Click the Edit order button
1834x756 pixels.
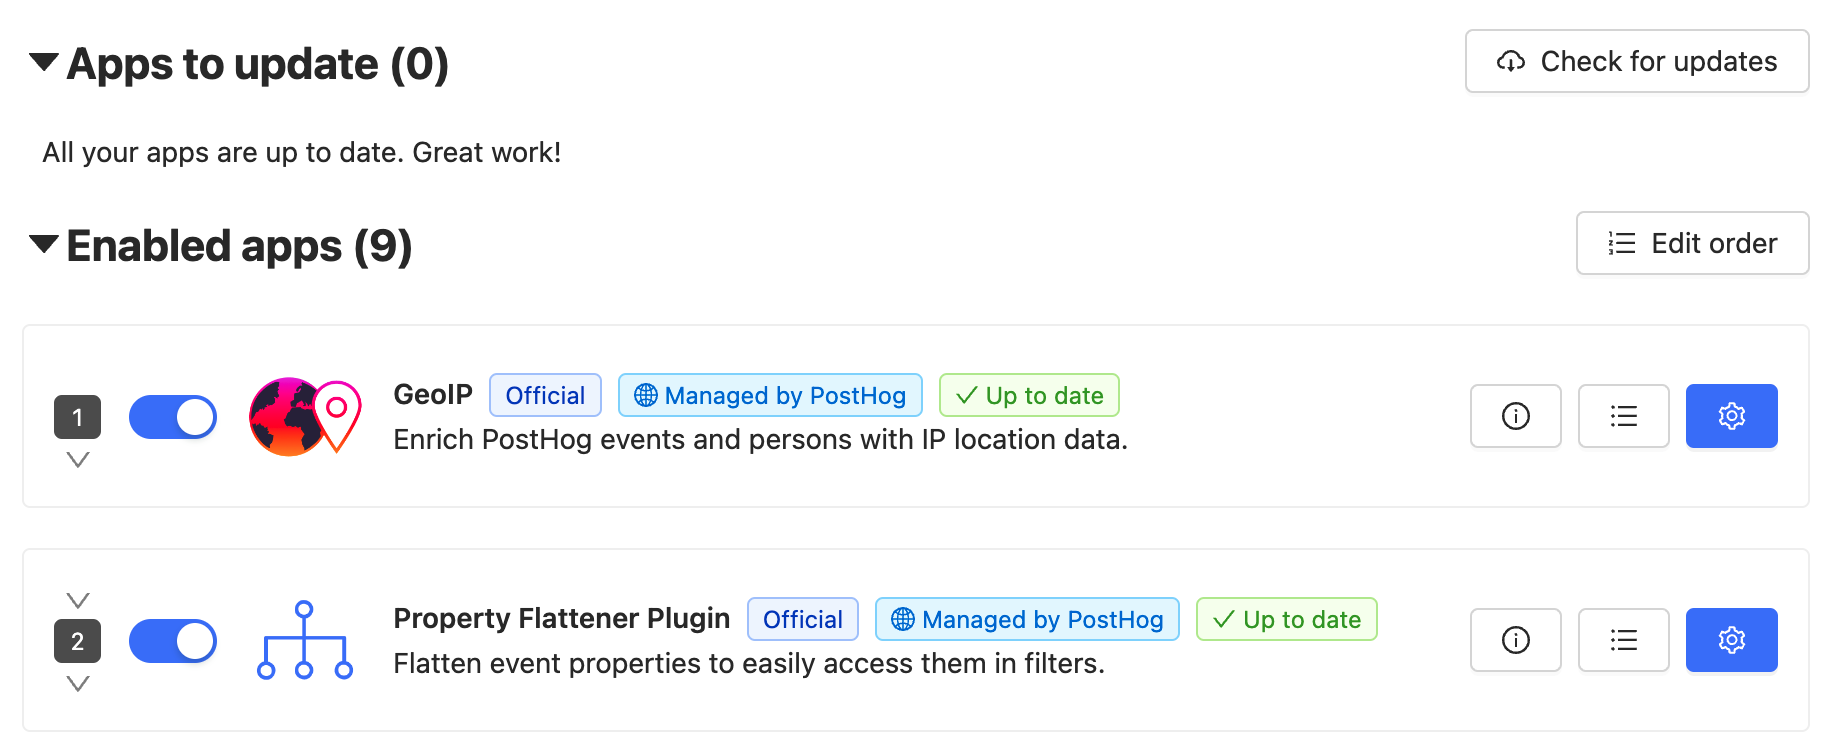click(1692, 243)
